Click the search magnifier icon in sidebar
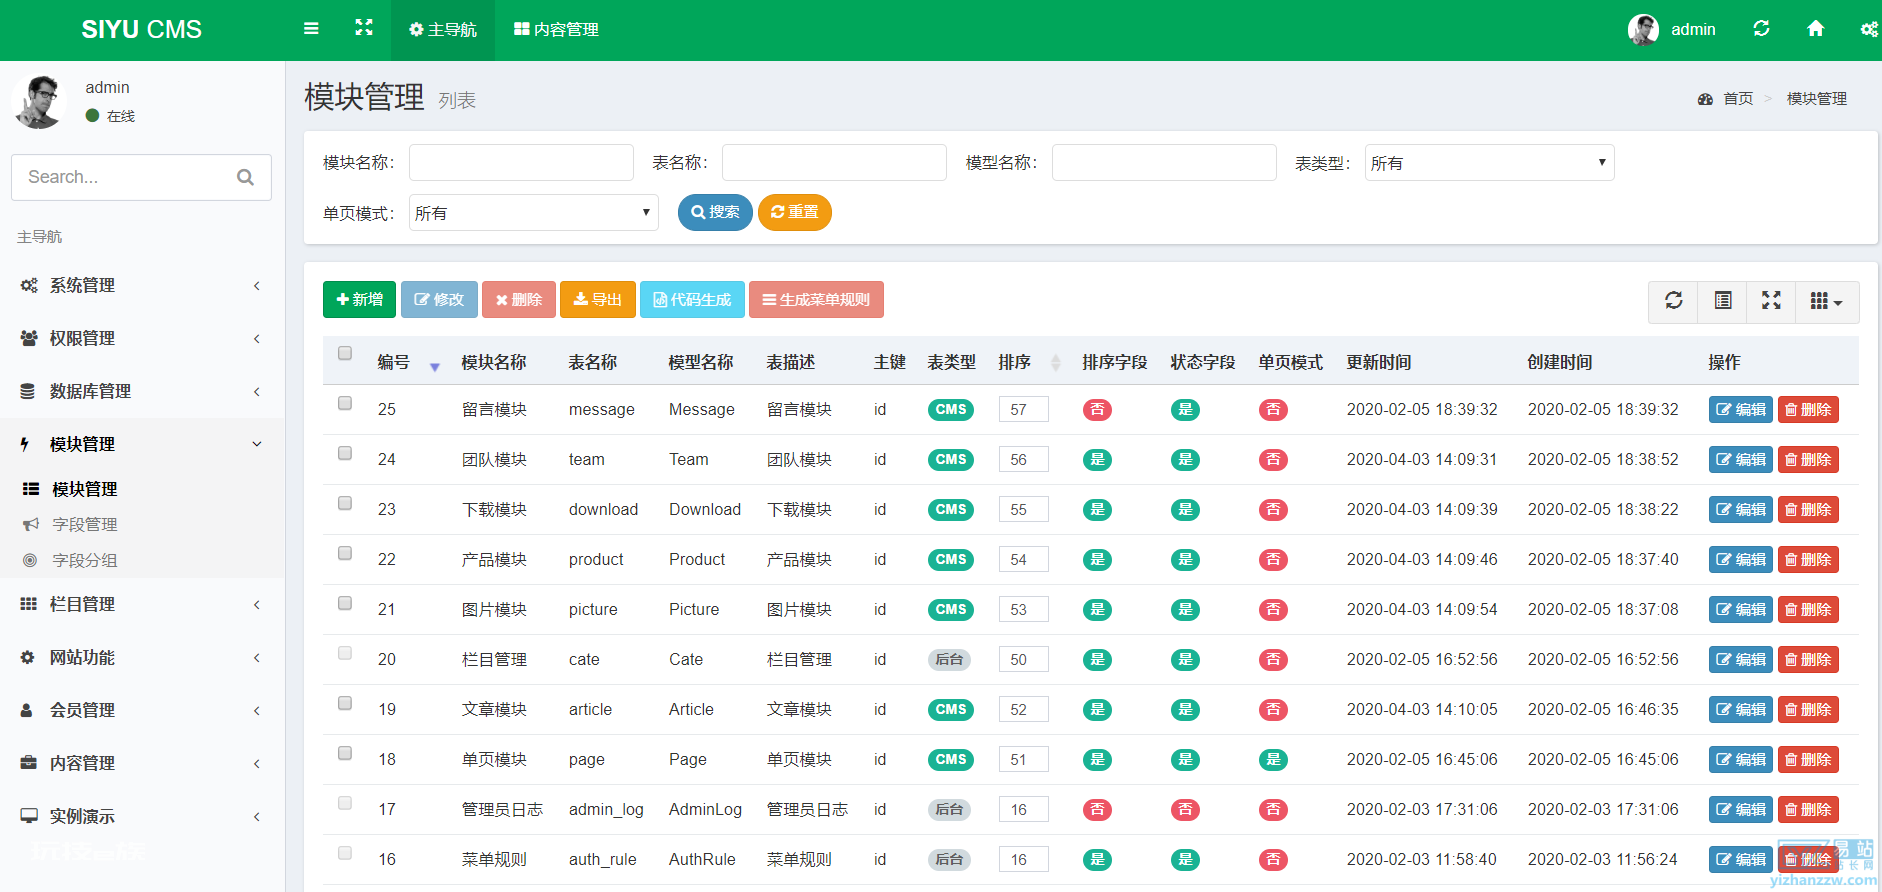 [245, 177]
